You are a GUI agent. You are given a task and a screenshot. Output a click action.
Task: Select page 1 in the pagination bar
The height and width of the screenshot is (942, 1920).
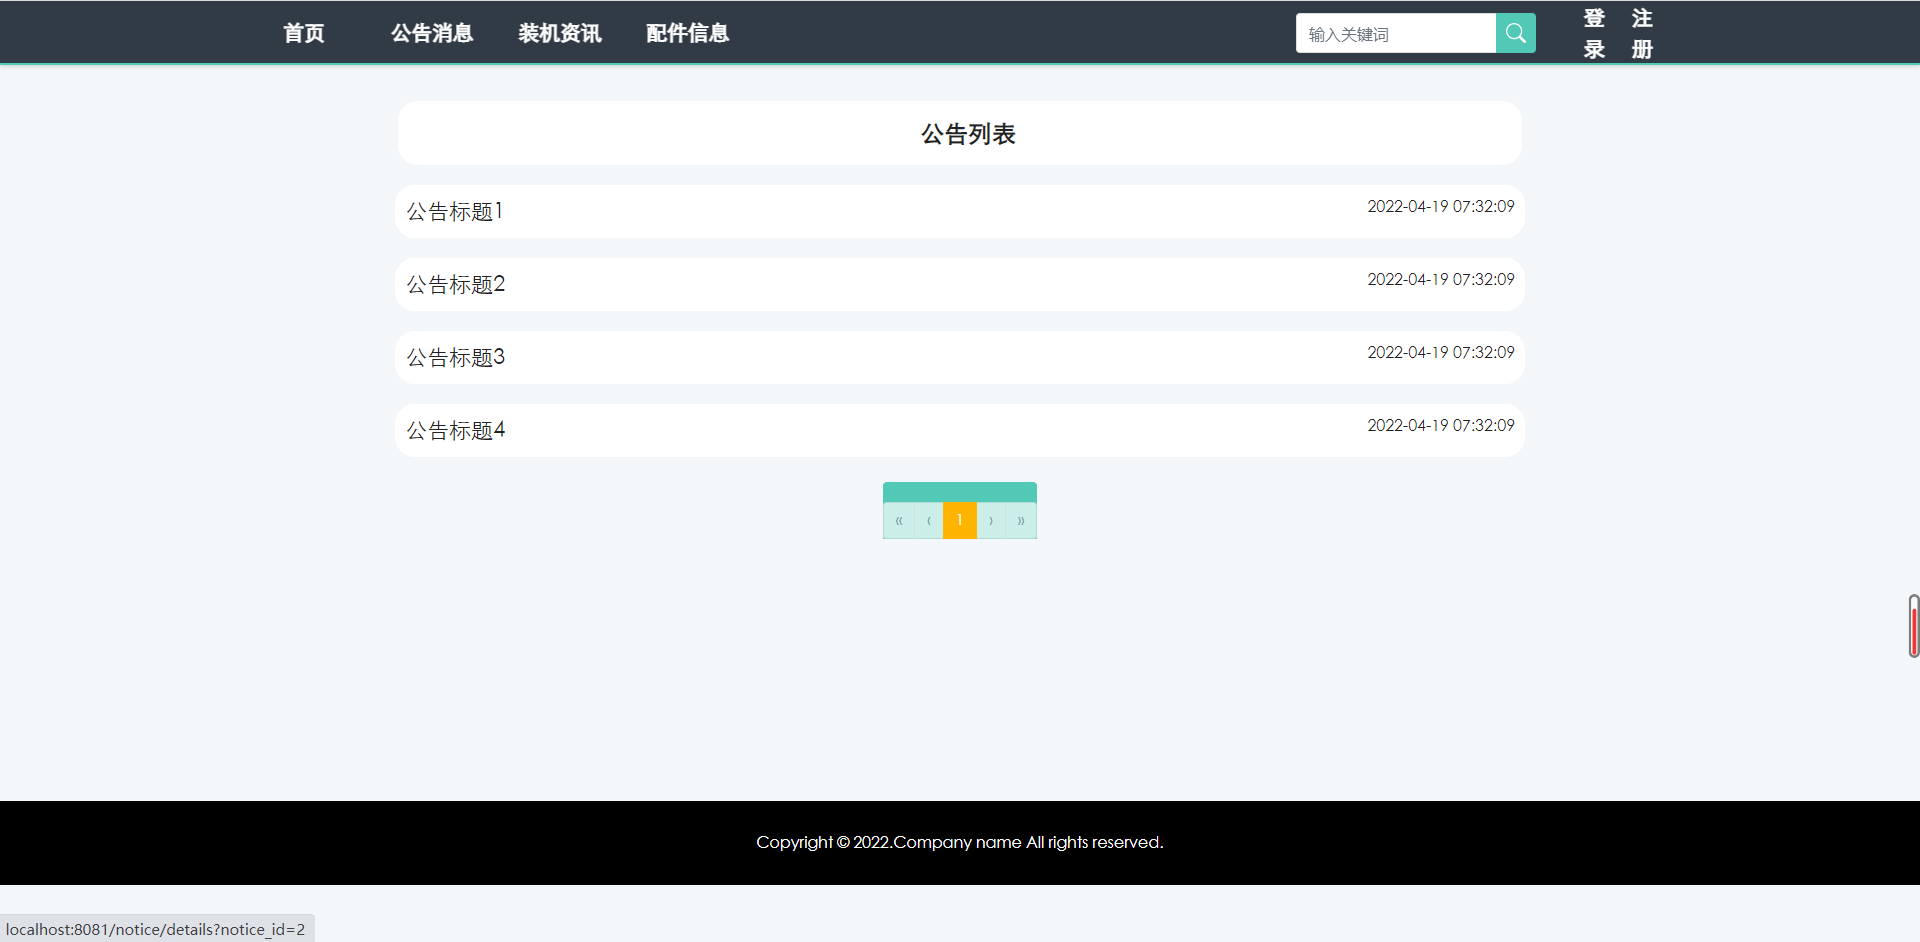tap(959, 520)
